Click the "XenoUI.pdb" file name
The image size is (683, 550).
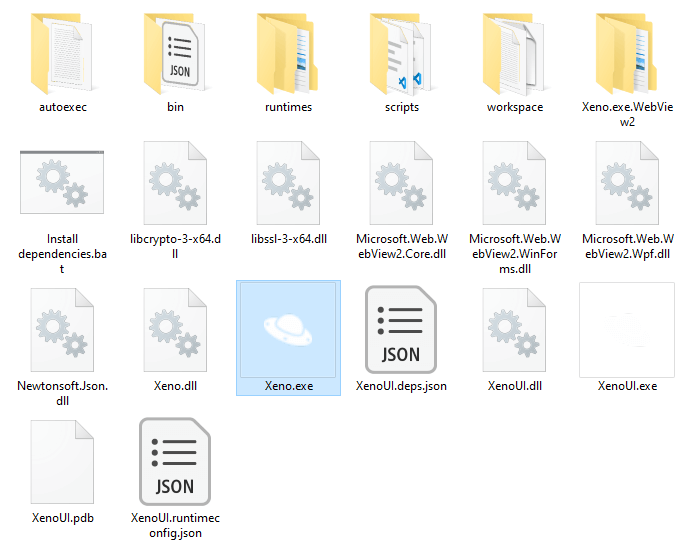coord(63,518)
